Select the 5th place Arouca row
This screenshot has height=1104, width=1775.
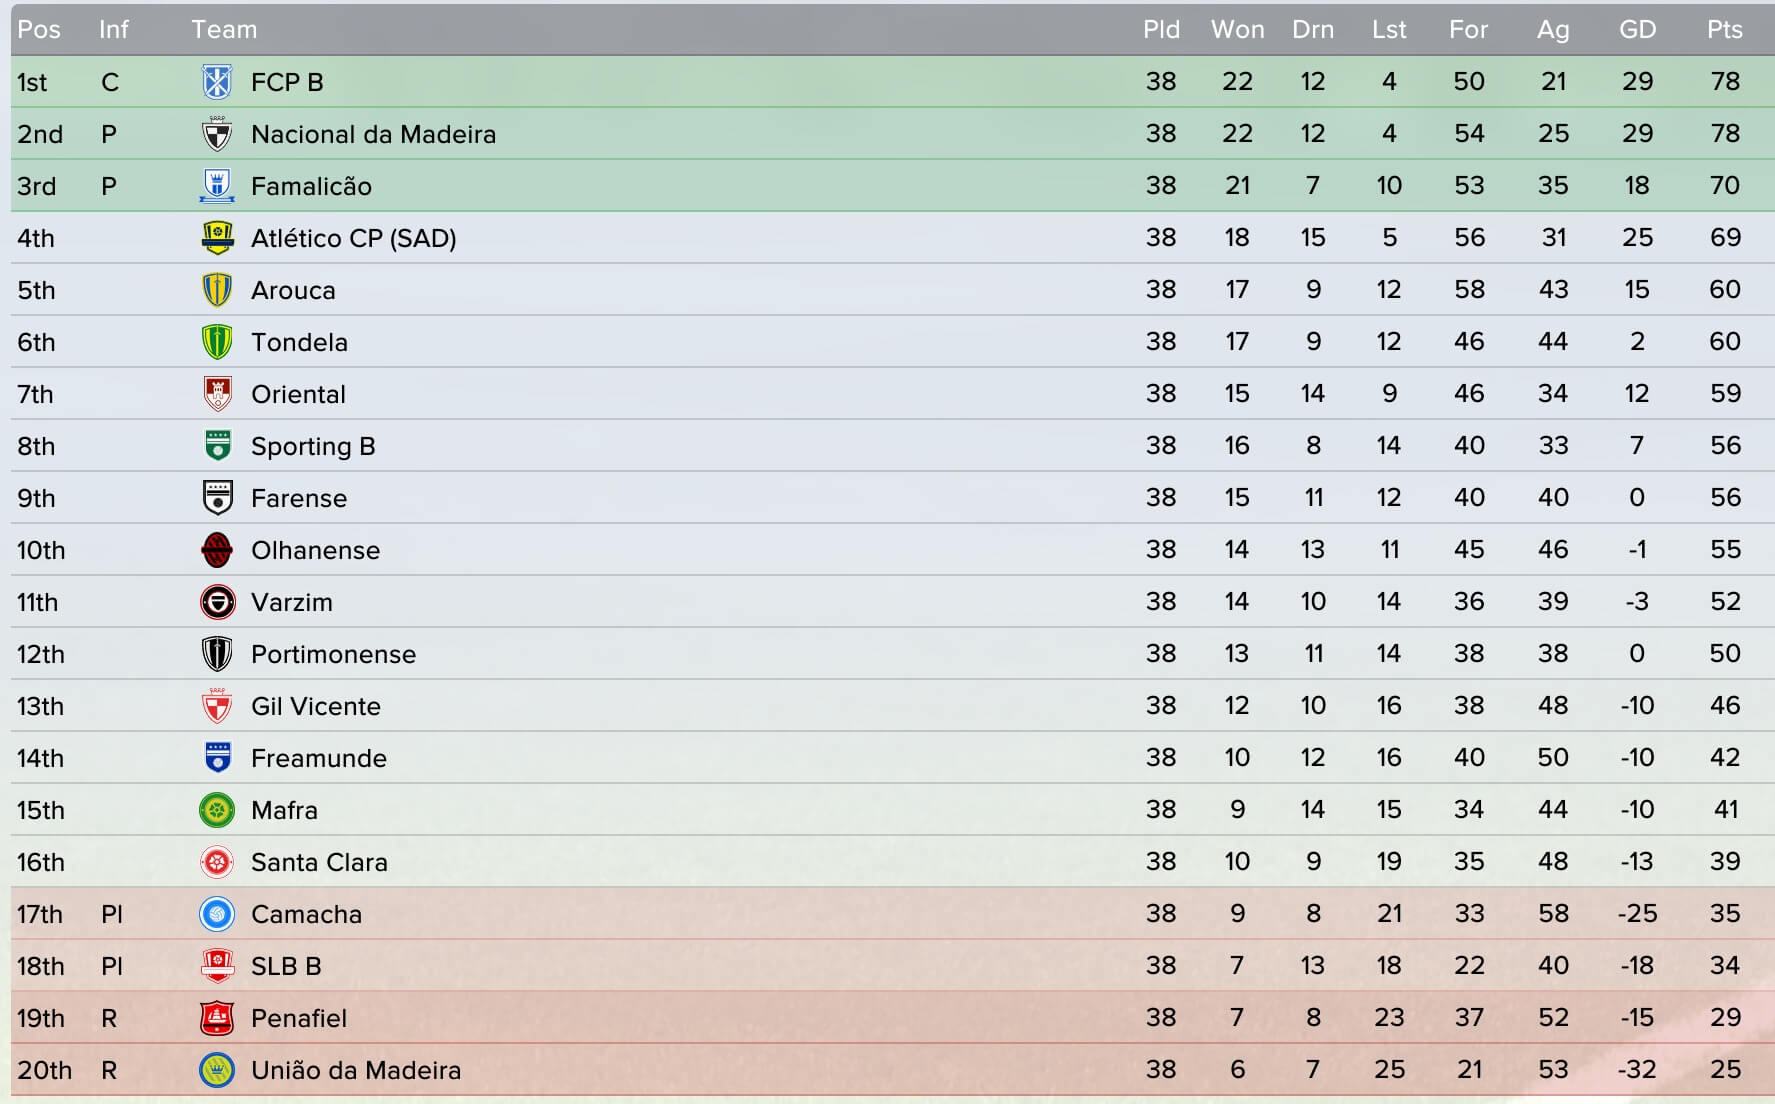(x=892, y=290)
